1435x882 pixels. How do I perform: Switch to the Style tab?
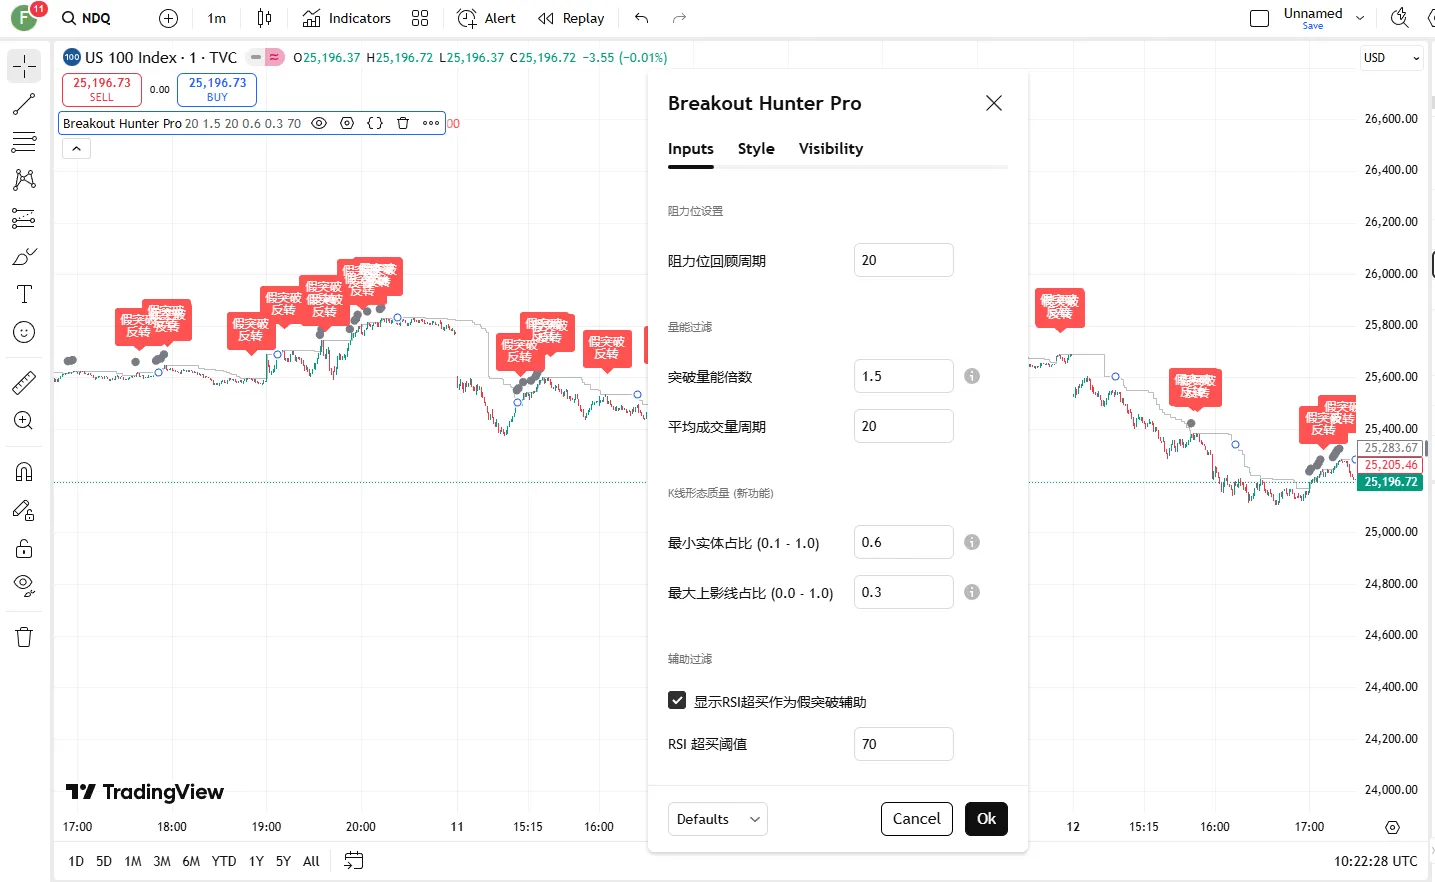click(756, 149)
